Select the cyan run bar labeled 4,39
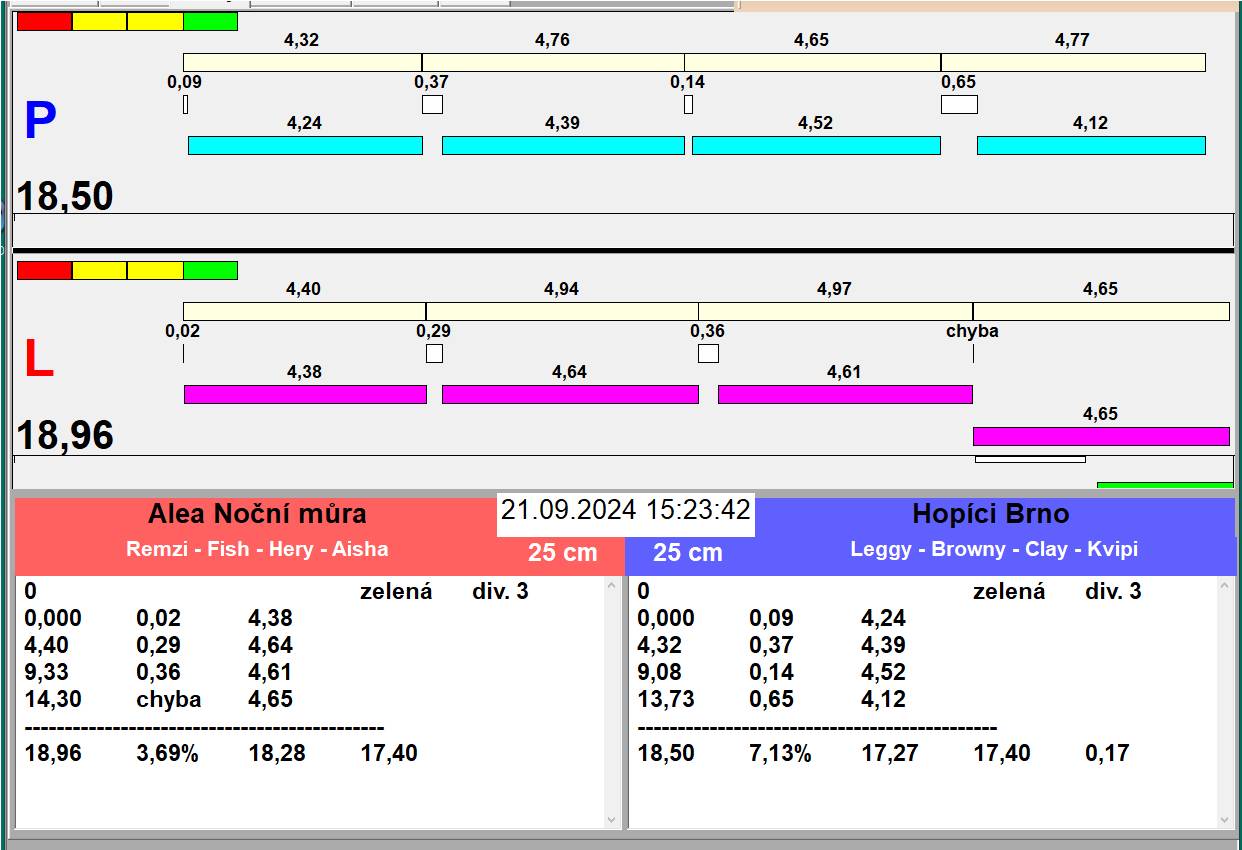Viewport: 1242px width, 850px height. coord(563,146)
